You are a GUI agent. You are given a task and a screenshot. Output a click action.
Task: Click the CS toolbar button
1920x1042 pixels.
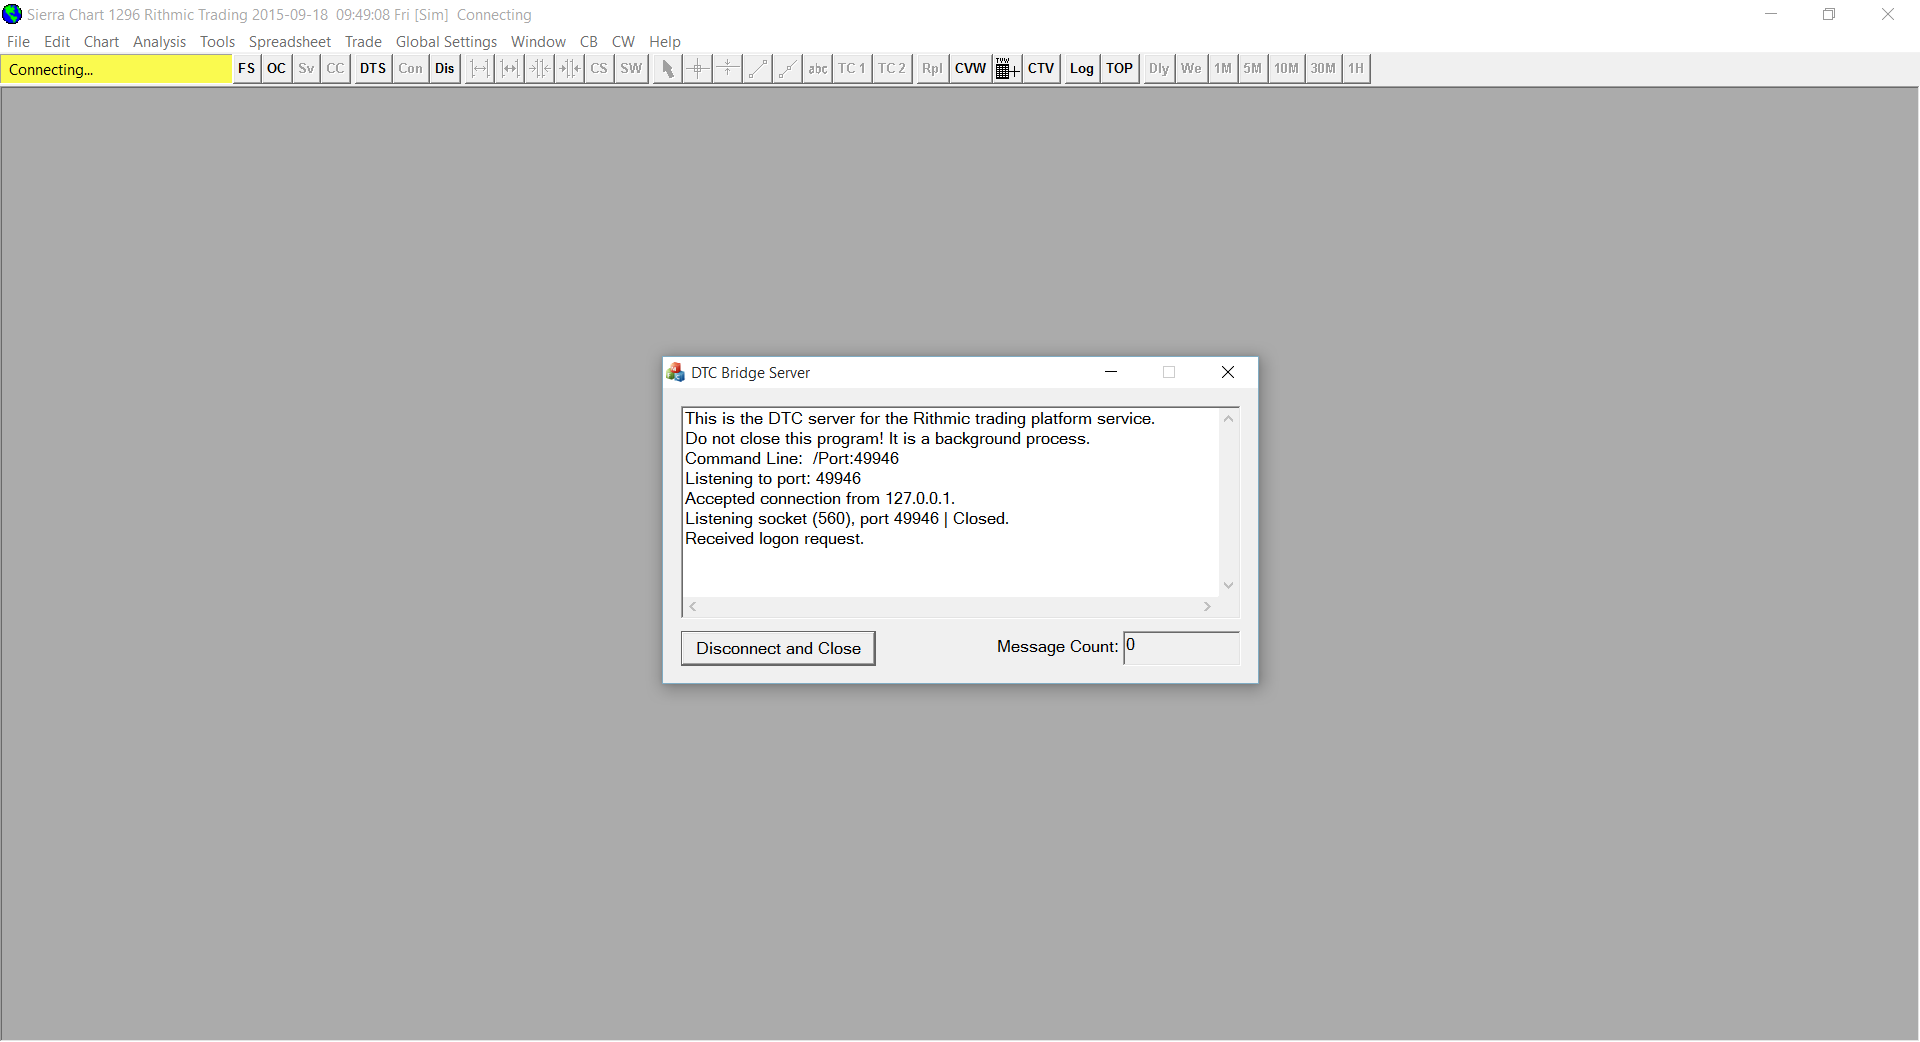point(599,69)
